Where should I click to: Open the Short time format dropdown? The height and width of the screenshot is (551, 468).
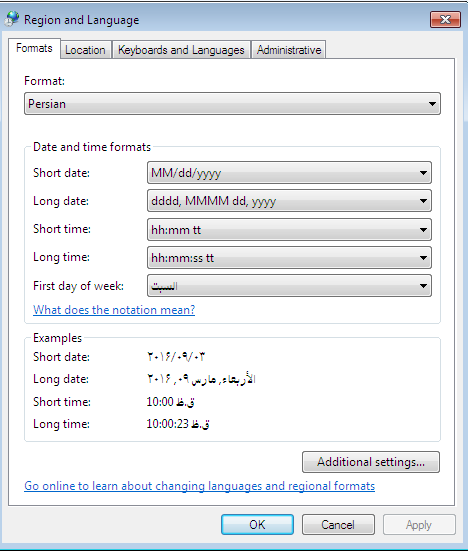click(289, 229)
